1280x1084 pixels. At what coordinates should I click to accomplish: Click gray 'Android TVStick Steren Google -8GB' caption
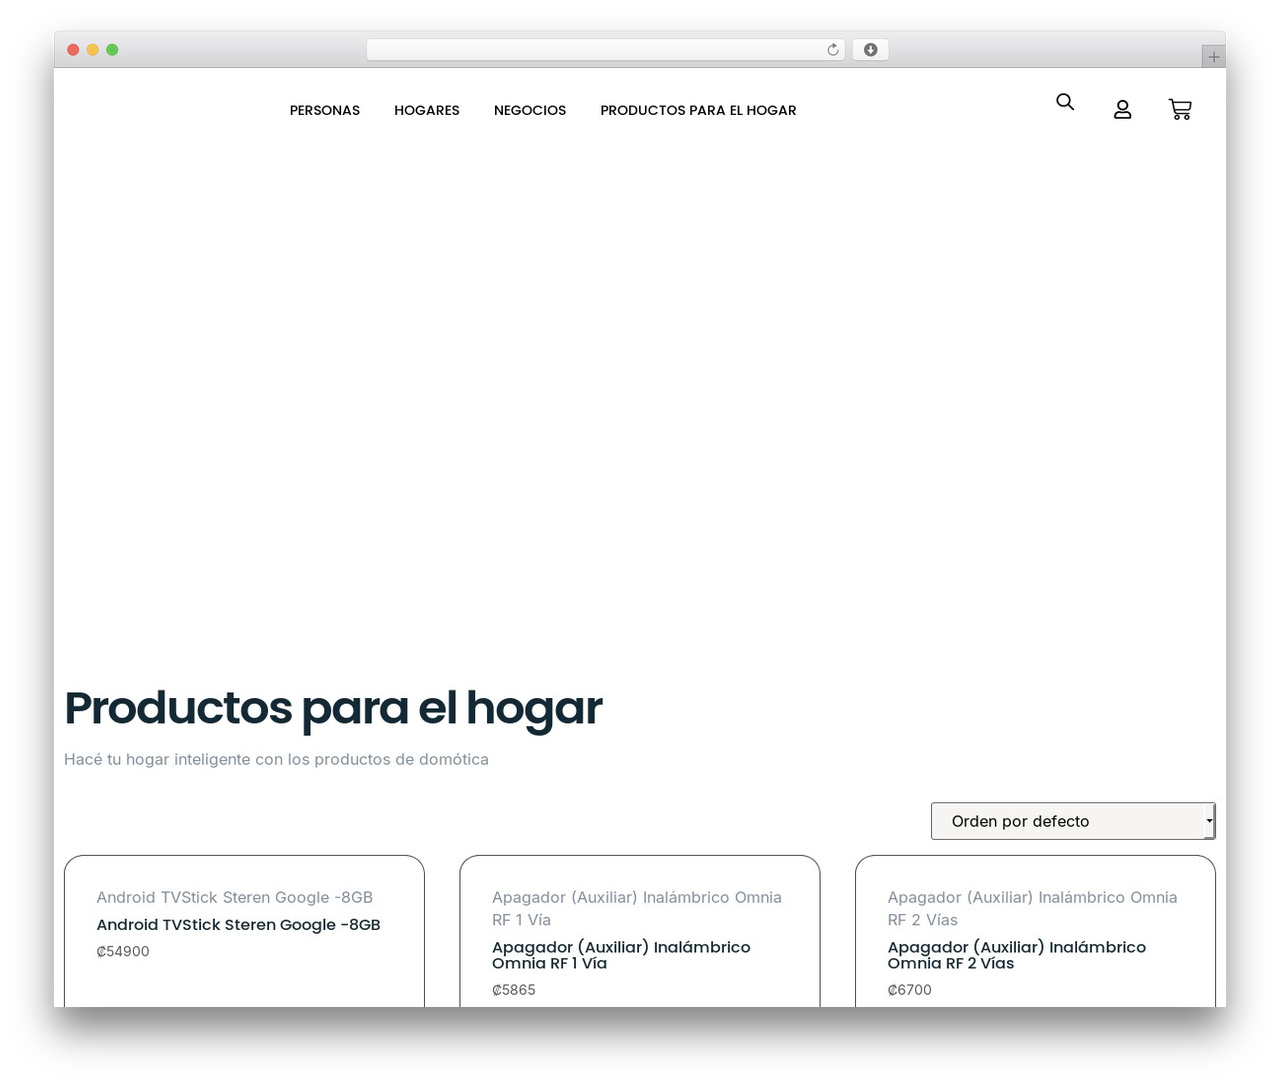point(234,898)
